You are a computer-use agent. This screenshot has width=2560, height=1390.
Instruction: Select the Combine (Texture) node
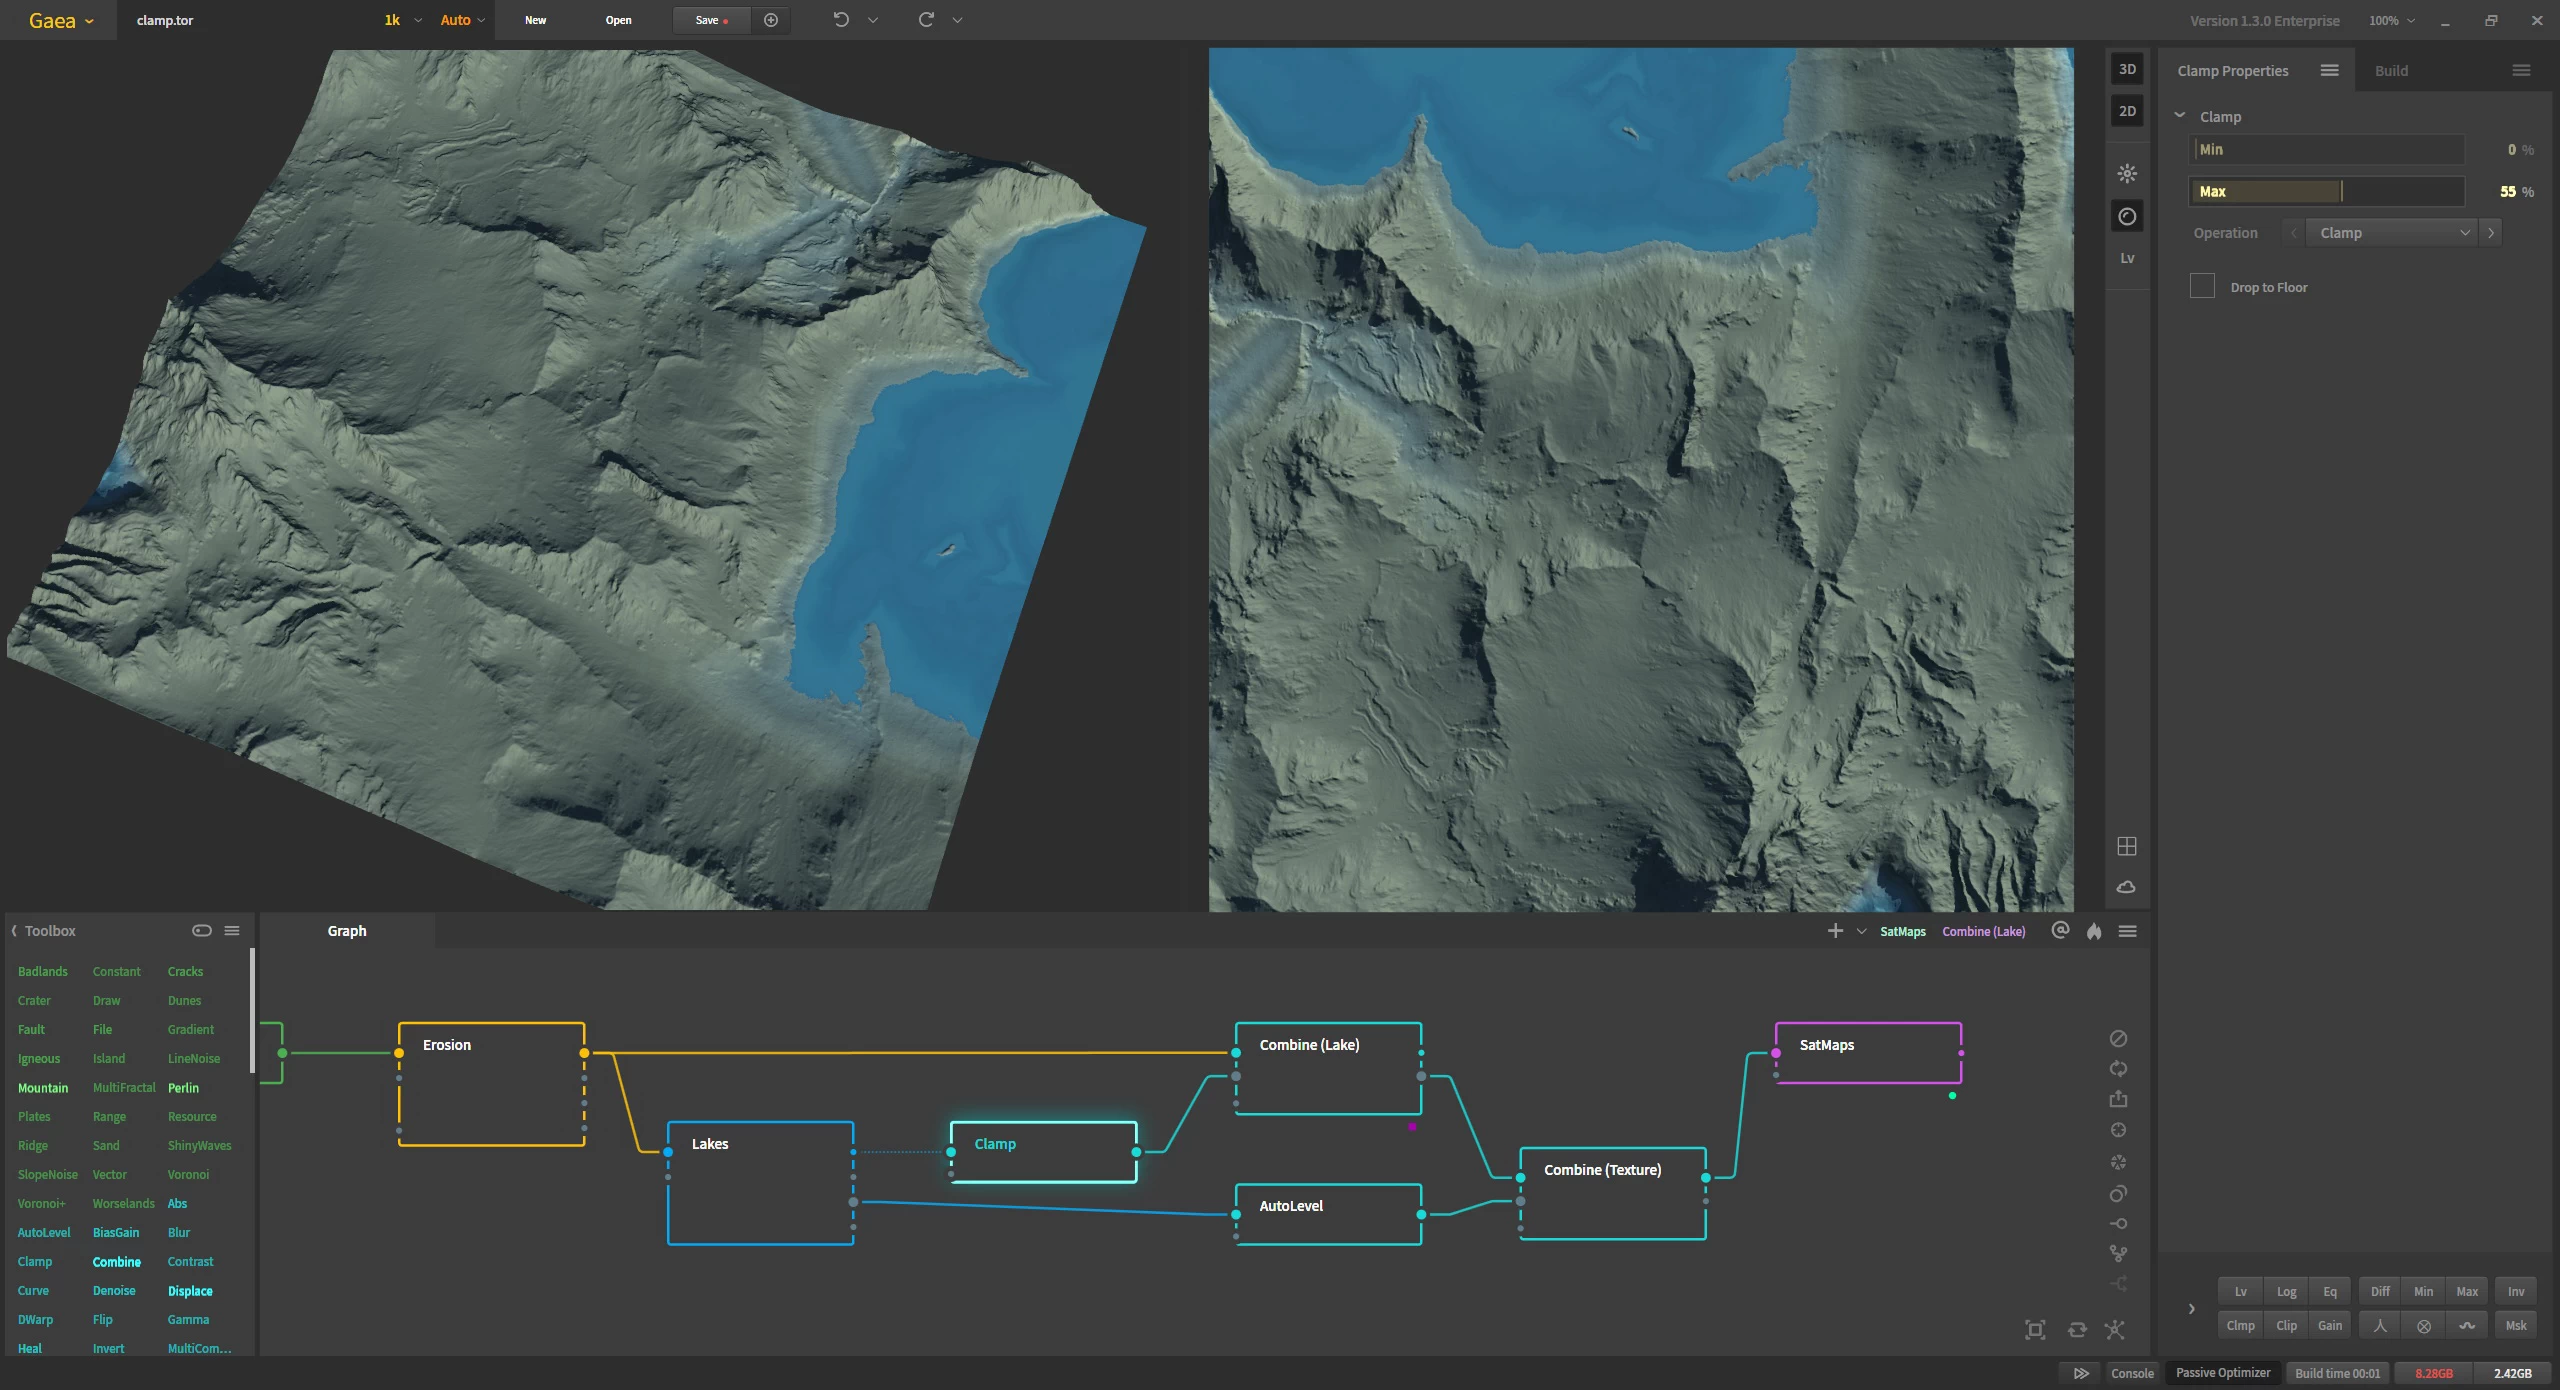tap(1613, 1193)
